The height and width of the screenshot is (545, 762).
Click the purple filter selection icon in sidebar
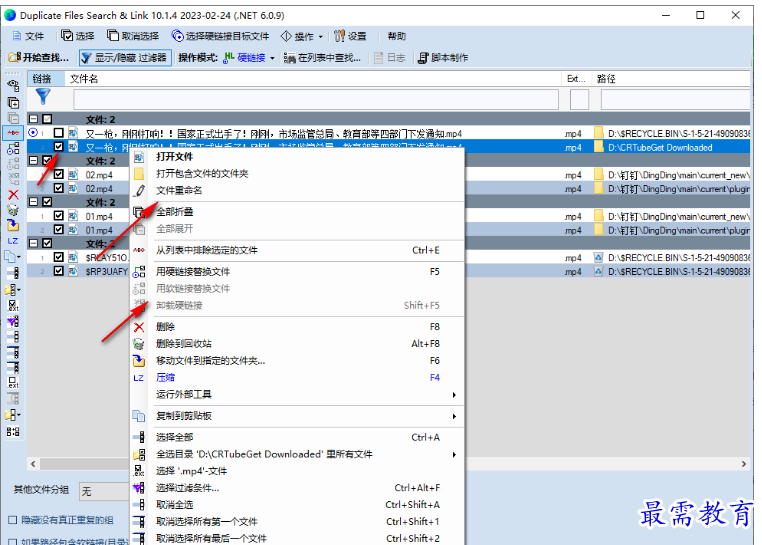13,321
